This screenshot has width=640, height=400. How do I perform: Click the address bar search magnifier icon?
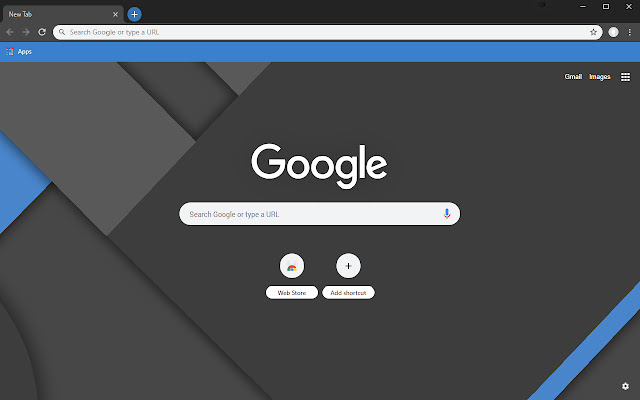[x=62, y=32]
